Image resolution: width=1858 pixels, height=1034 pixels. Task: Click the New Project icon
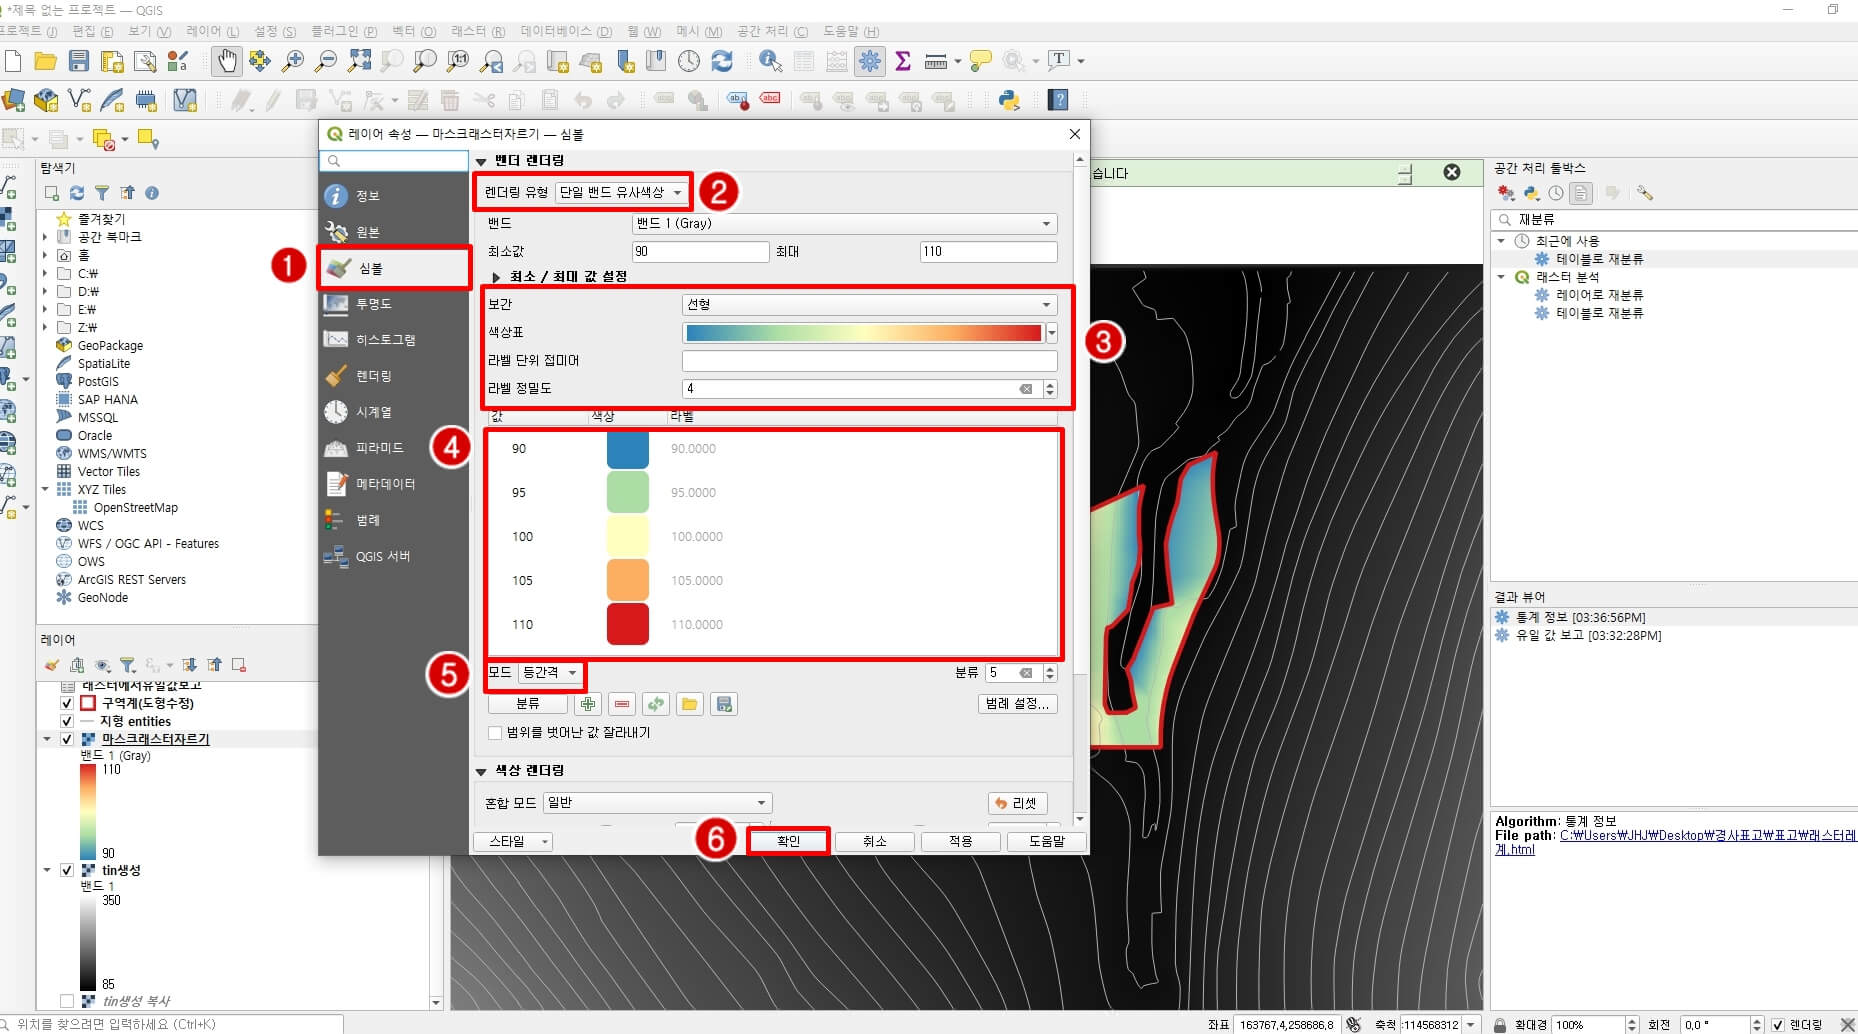coord(13,61)
